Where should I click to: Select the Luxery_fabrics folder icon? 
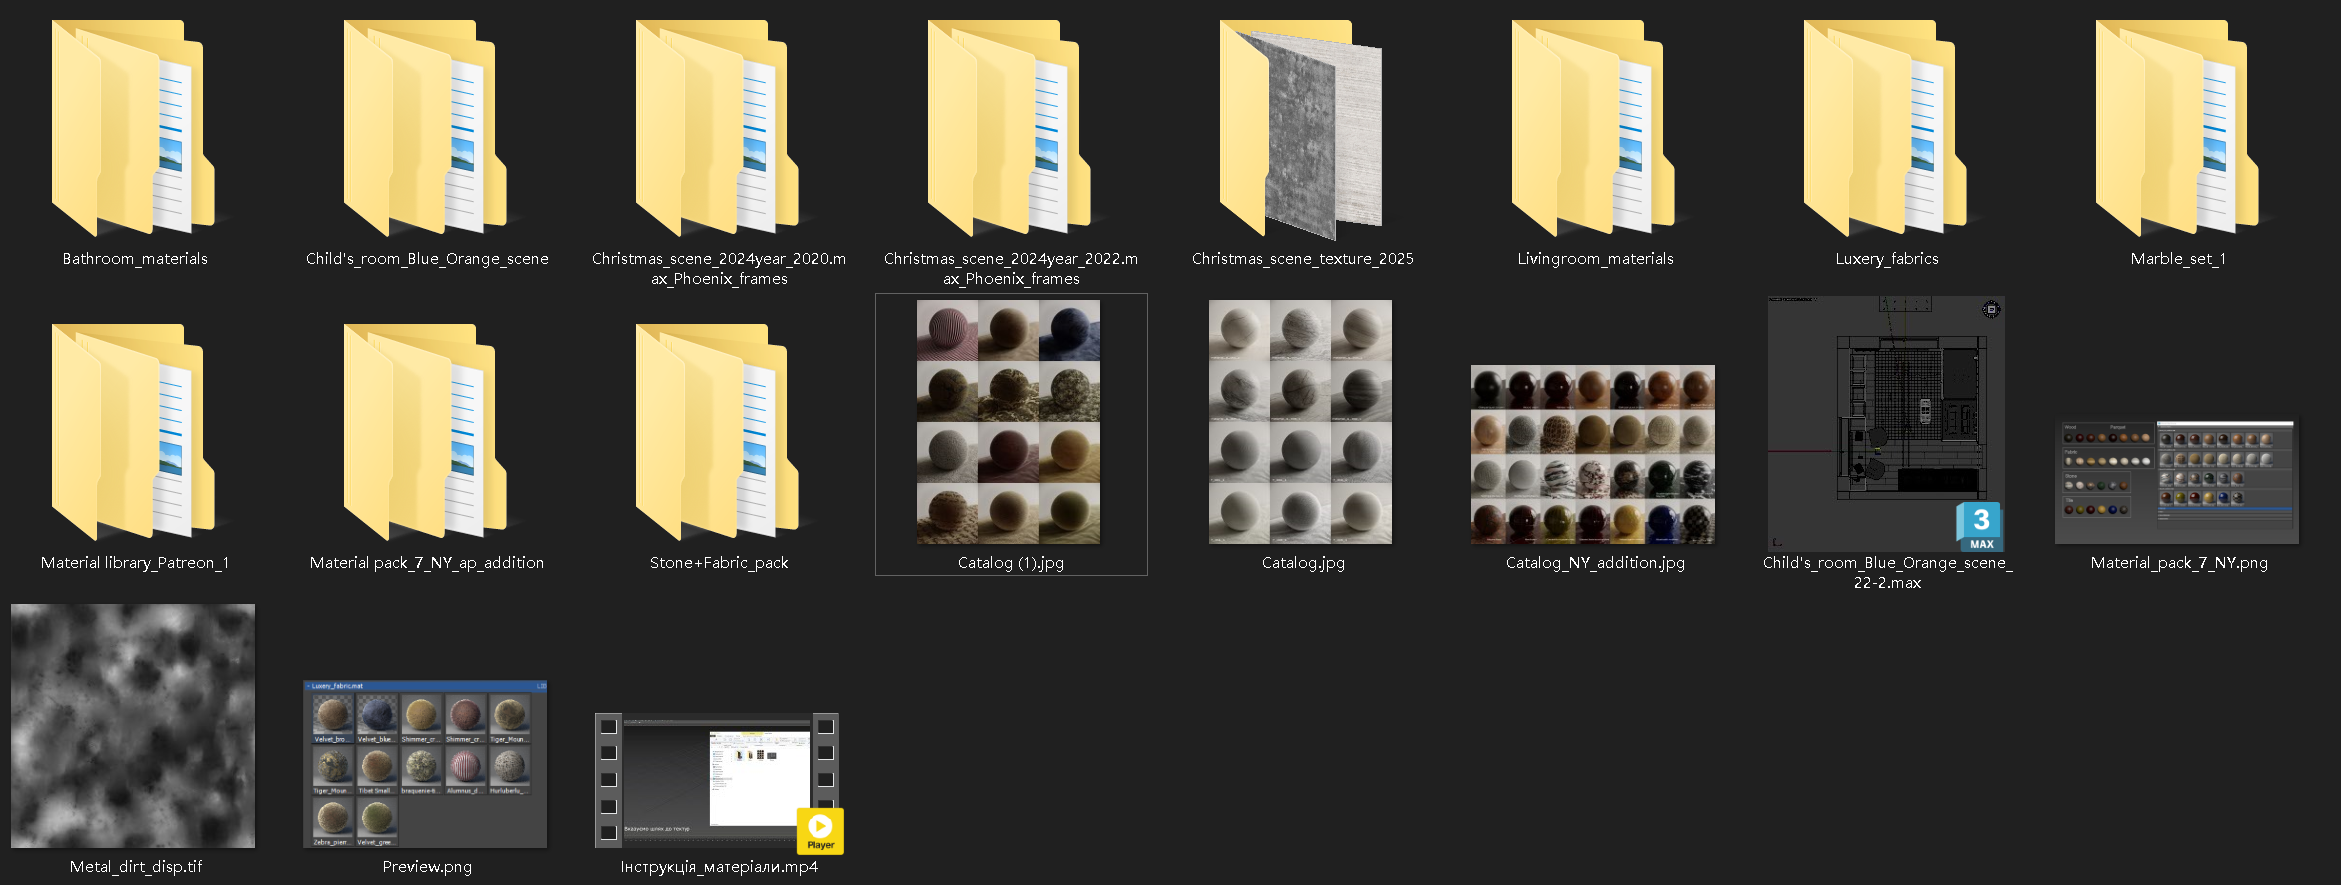pos(1885,130)
